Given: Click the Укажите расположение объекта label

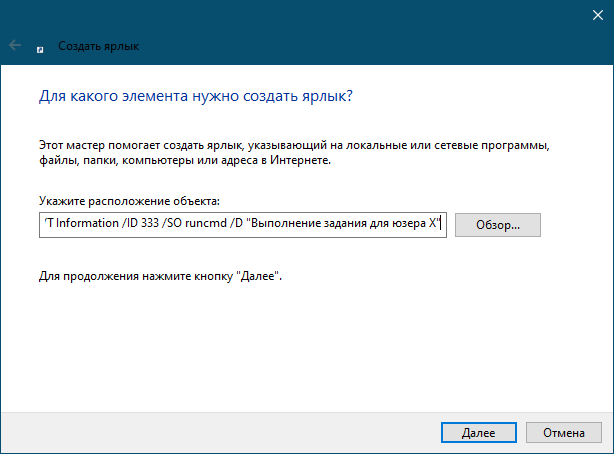Looking at the screenshot, I should pyautogui.click(x=129, y=201).
